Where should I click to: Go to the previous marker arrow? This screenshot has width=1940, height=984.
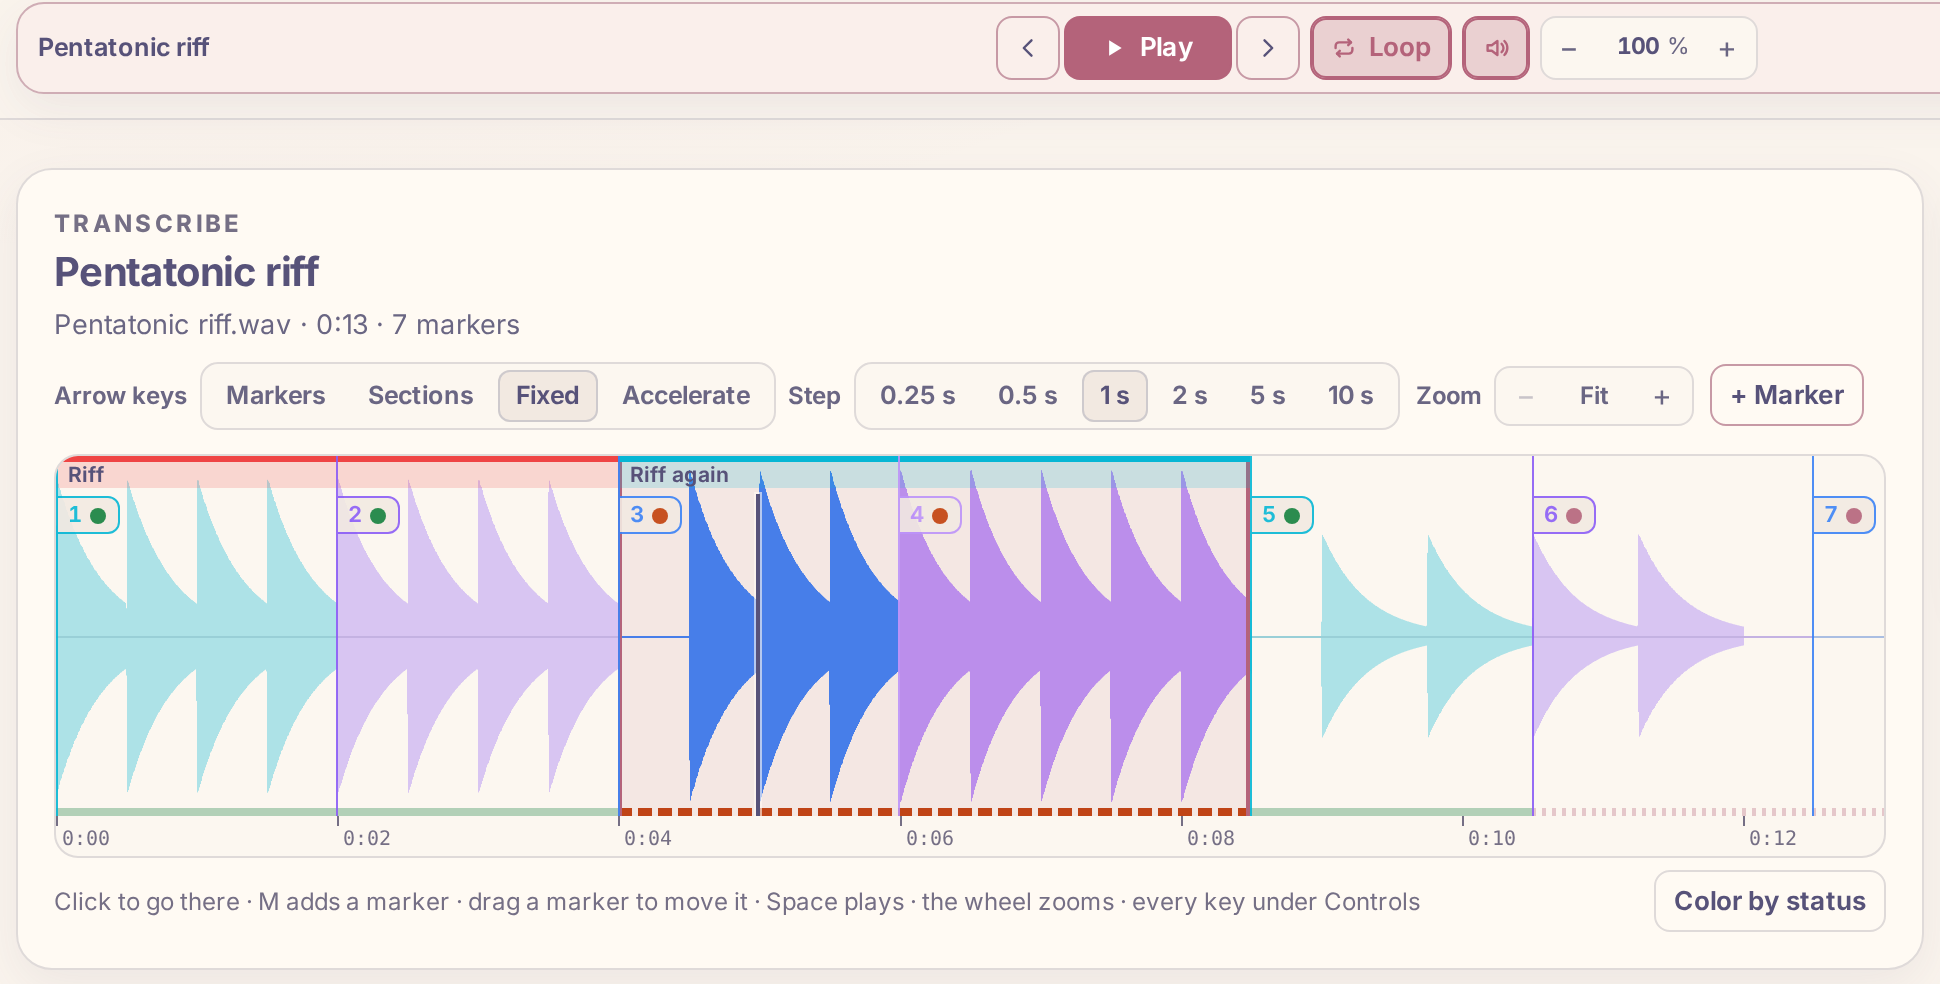(x=1027, y=48)
